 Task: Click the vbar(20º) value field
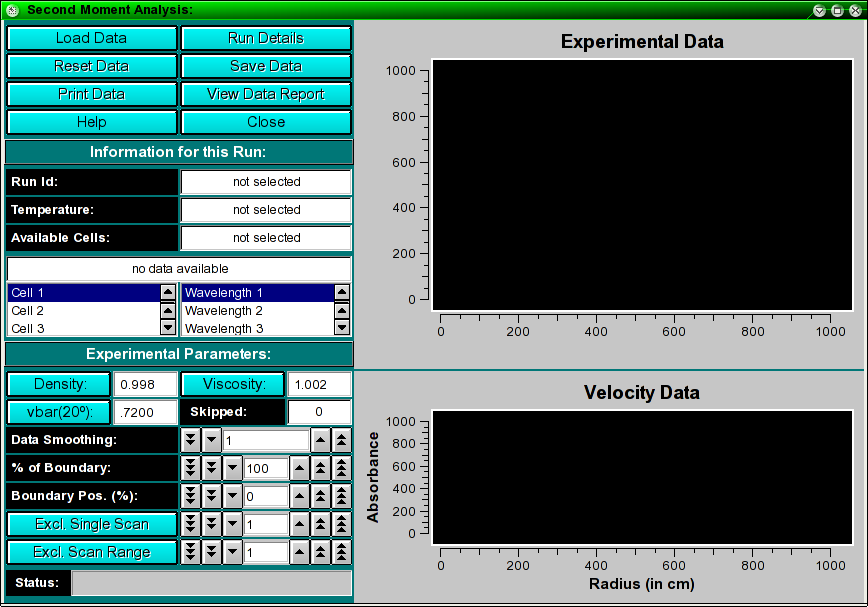(x=145, y=412)
